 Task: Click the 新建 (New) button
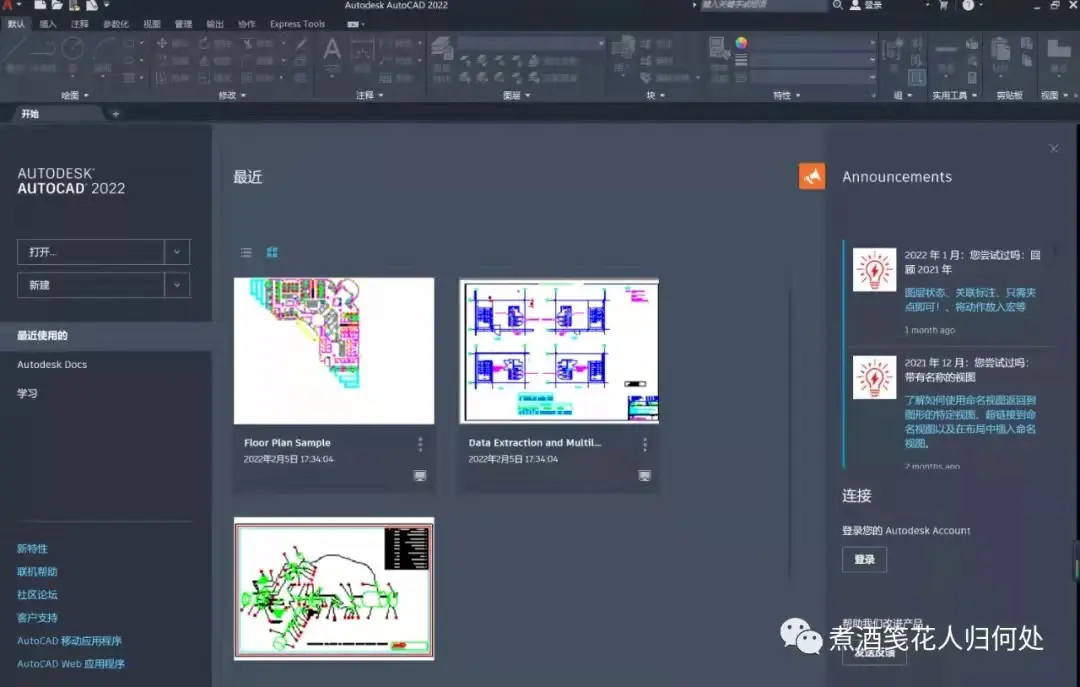tap(90, 285)
